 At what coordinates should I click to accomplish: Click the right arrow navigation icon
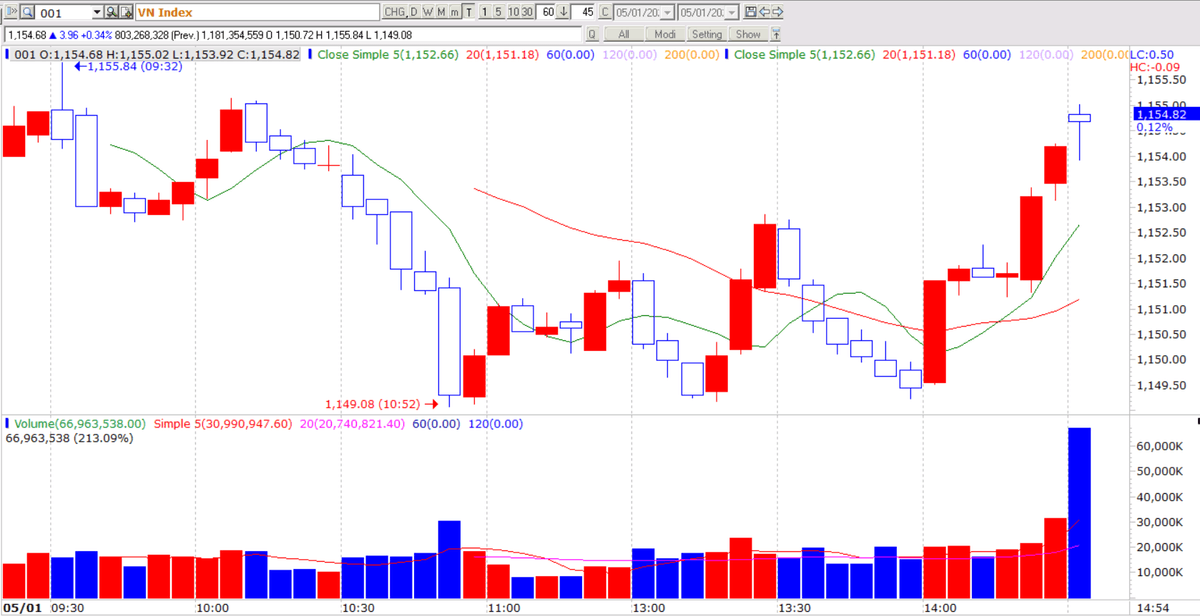coord(778,12)
